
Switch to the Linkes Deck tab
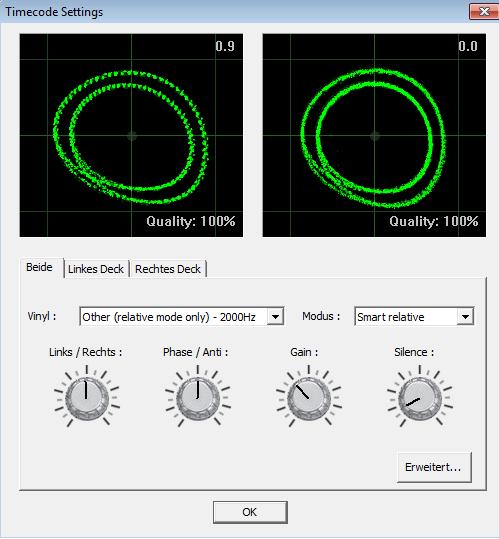tap(96, 269)
